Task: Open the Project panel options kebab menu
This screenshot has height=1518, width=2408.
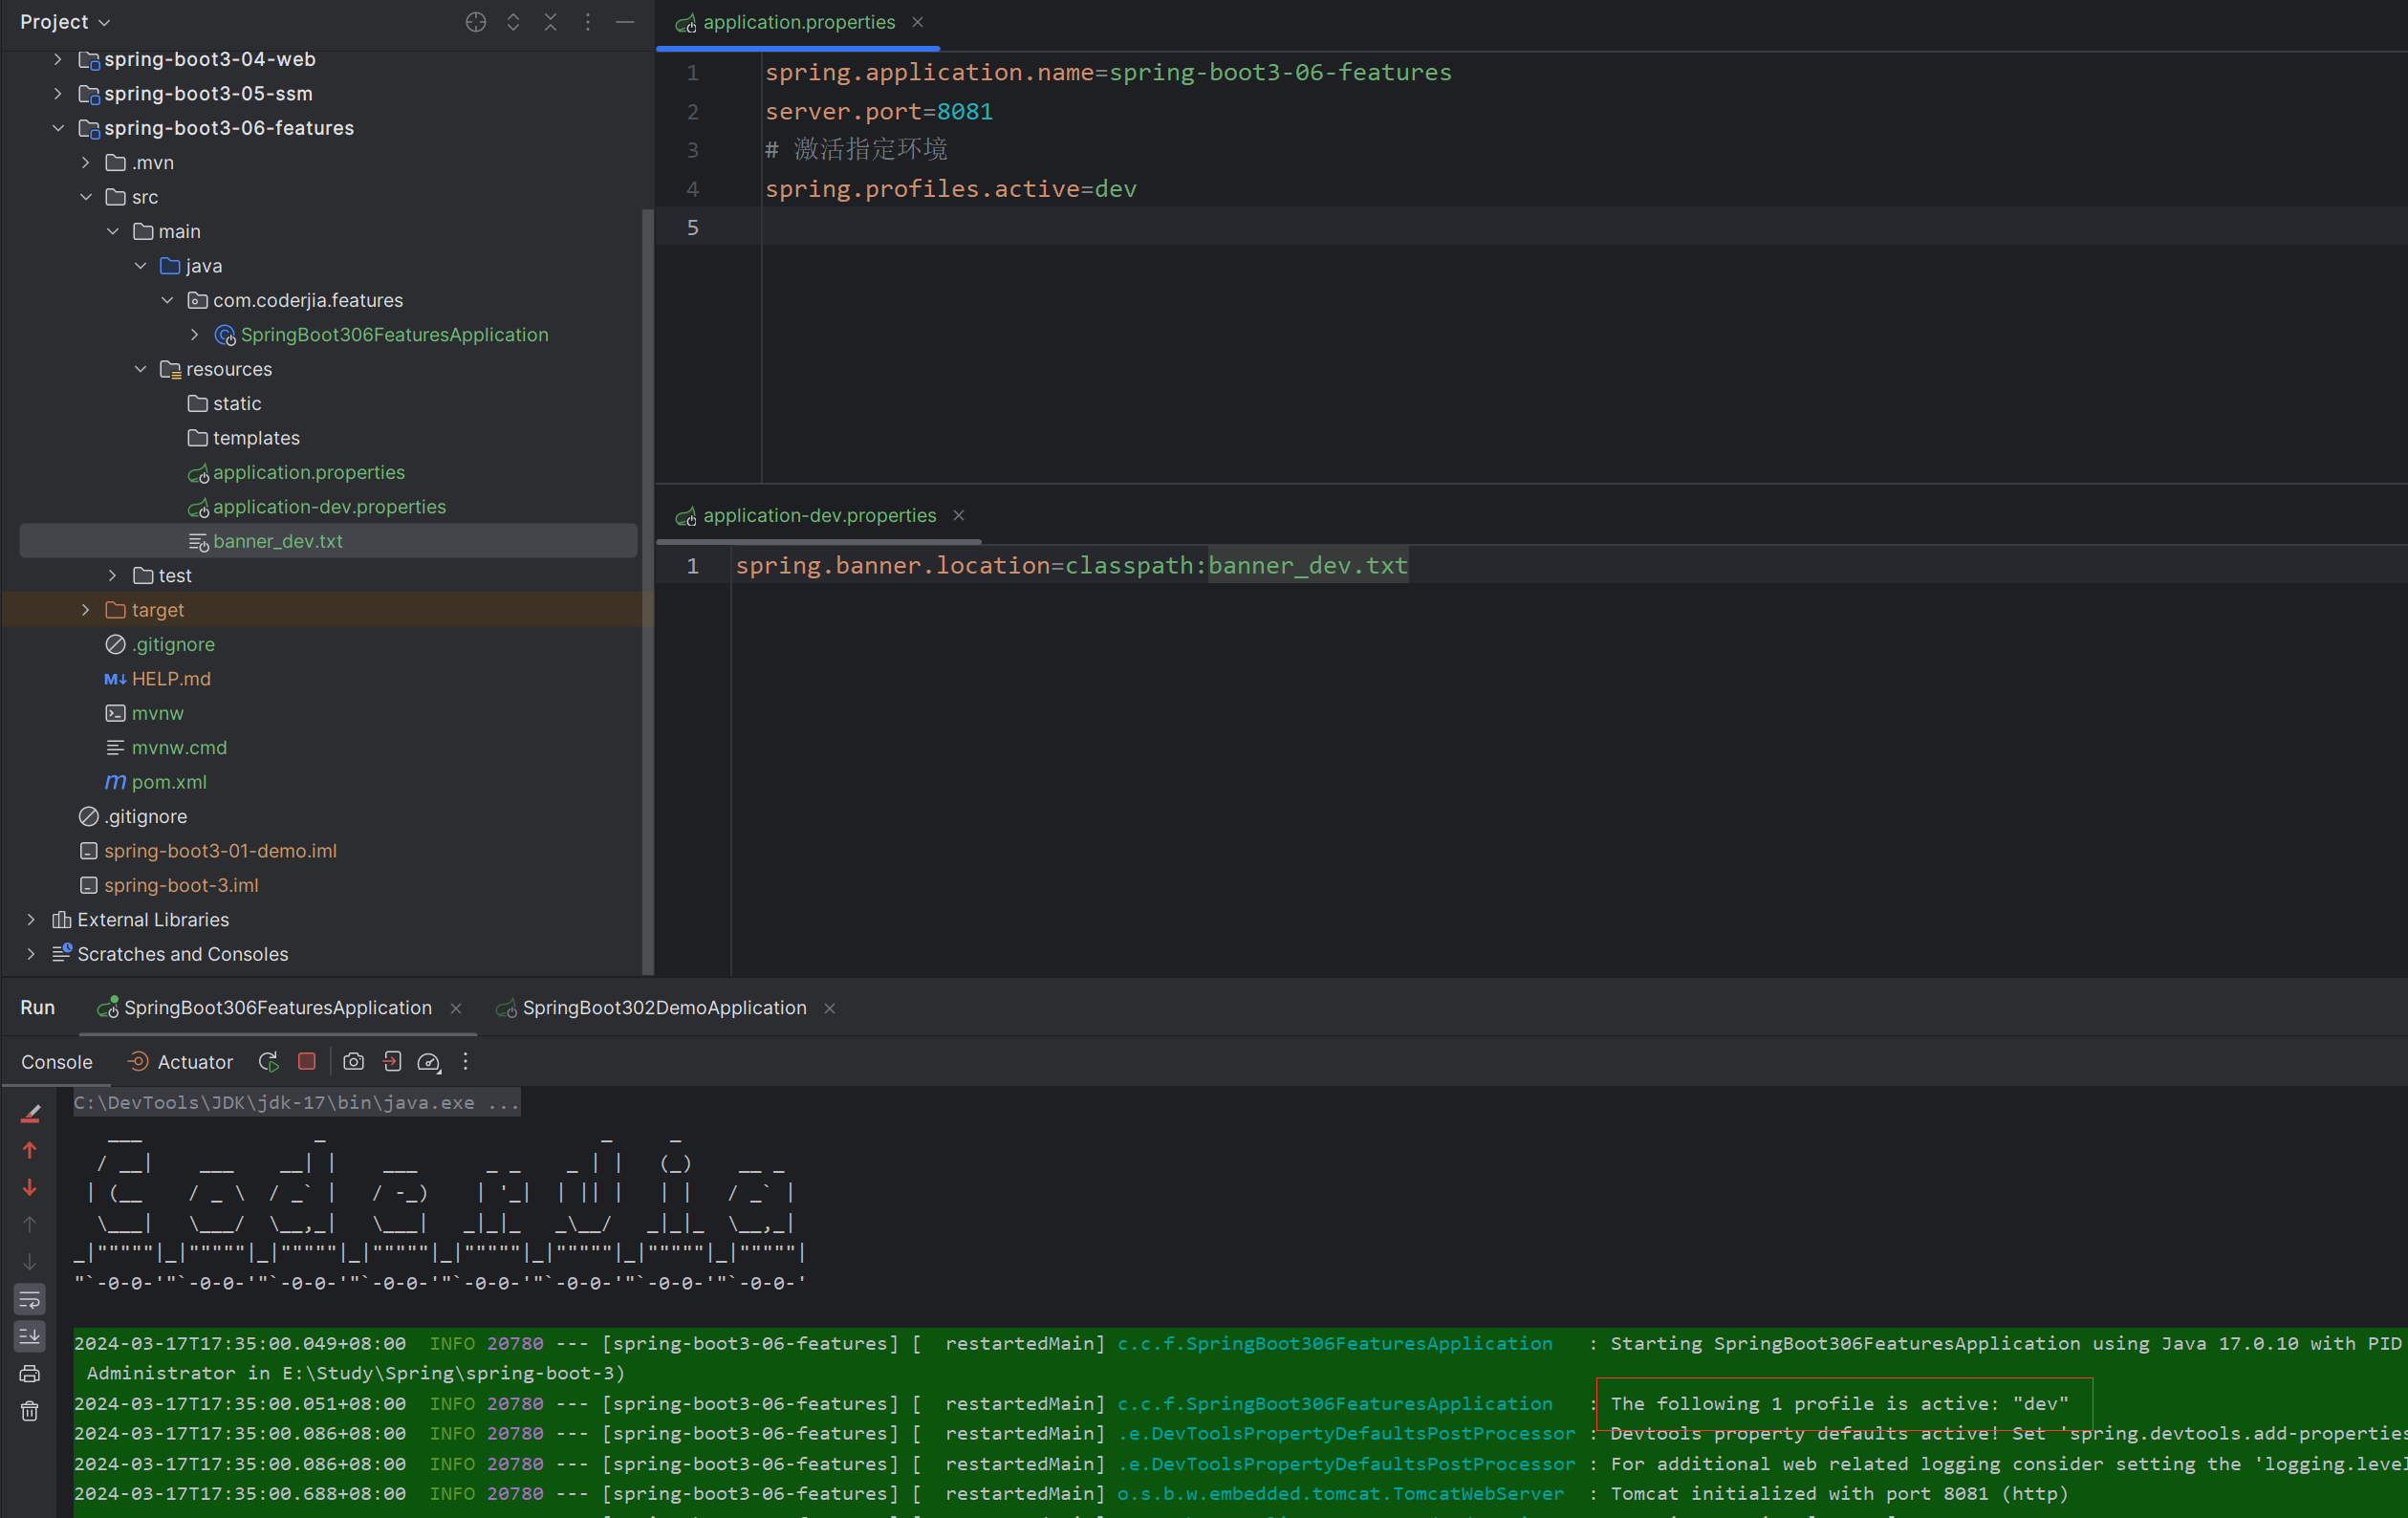Action: [x=588, y=21]
